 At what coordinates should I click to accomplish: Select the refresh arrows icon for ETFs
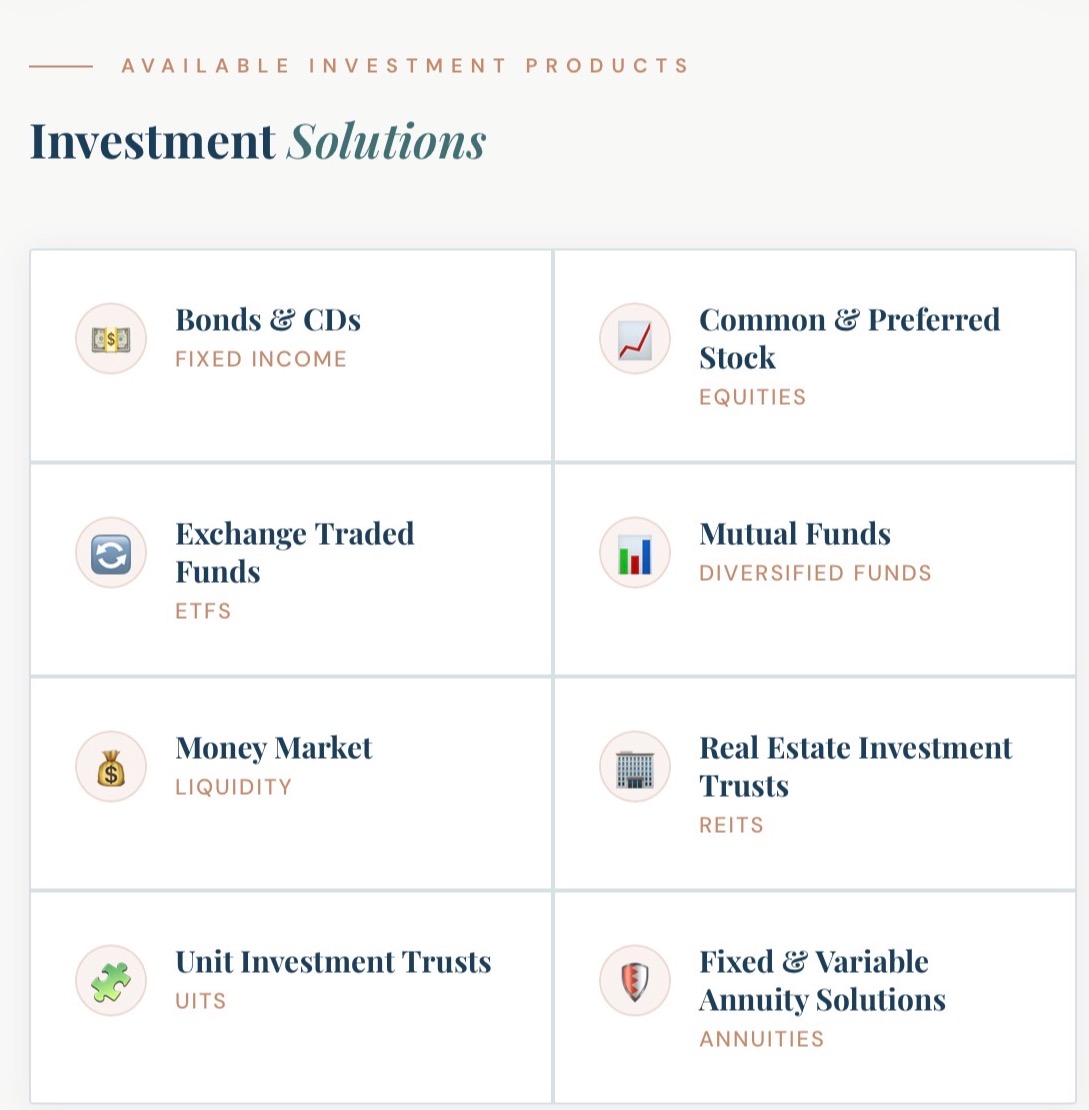tap(111, 553)
